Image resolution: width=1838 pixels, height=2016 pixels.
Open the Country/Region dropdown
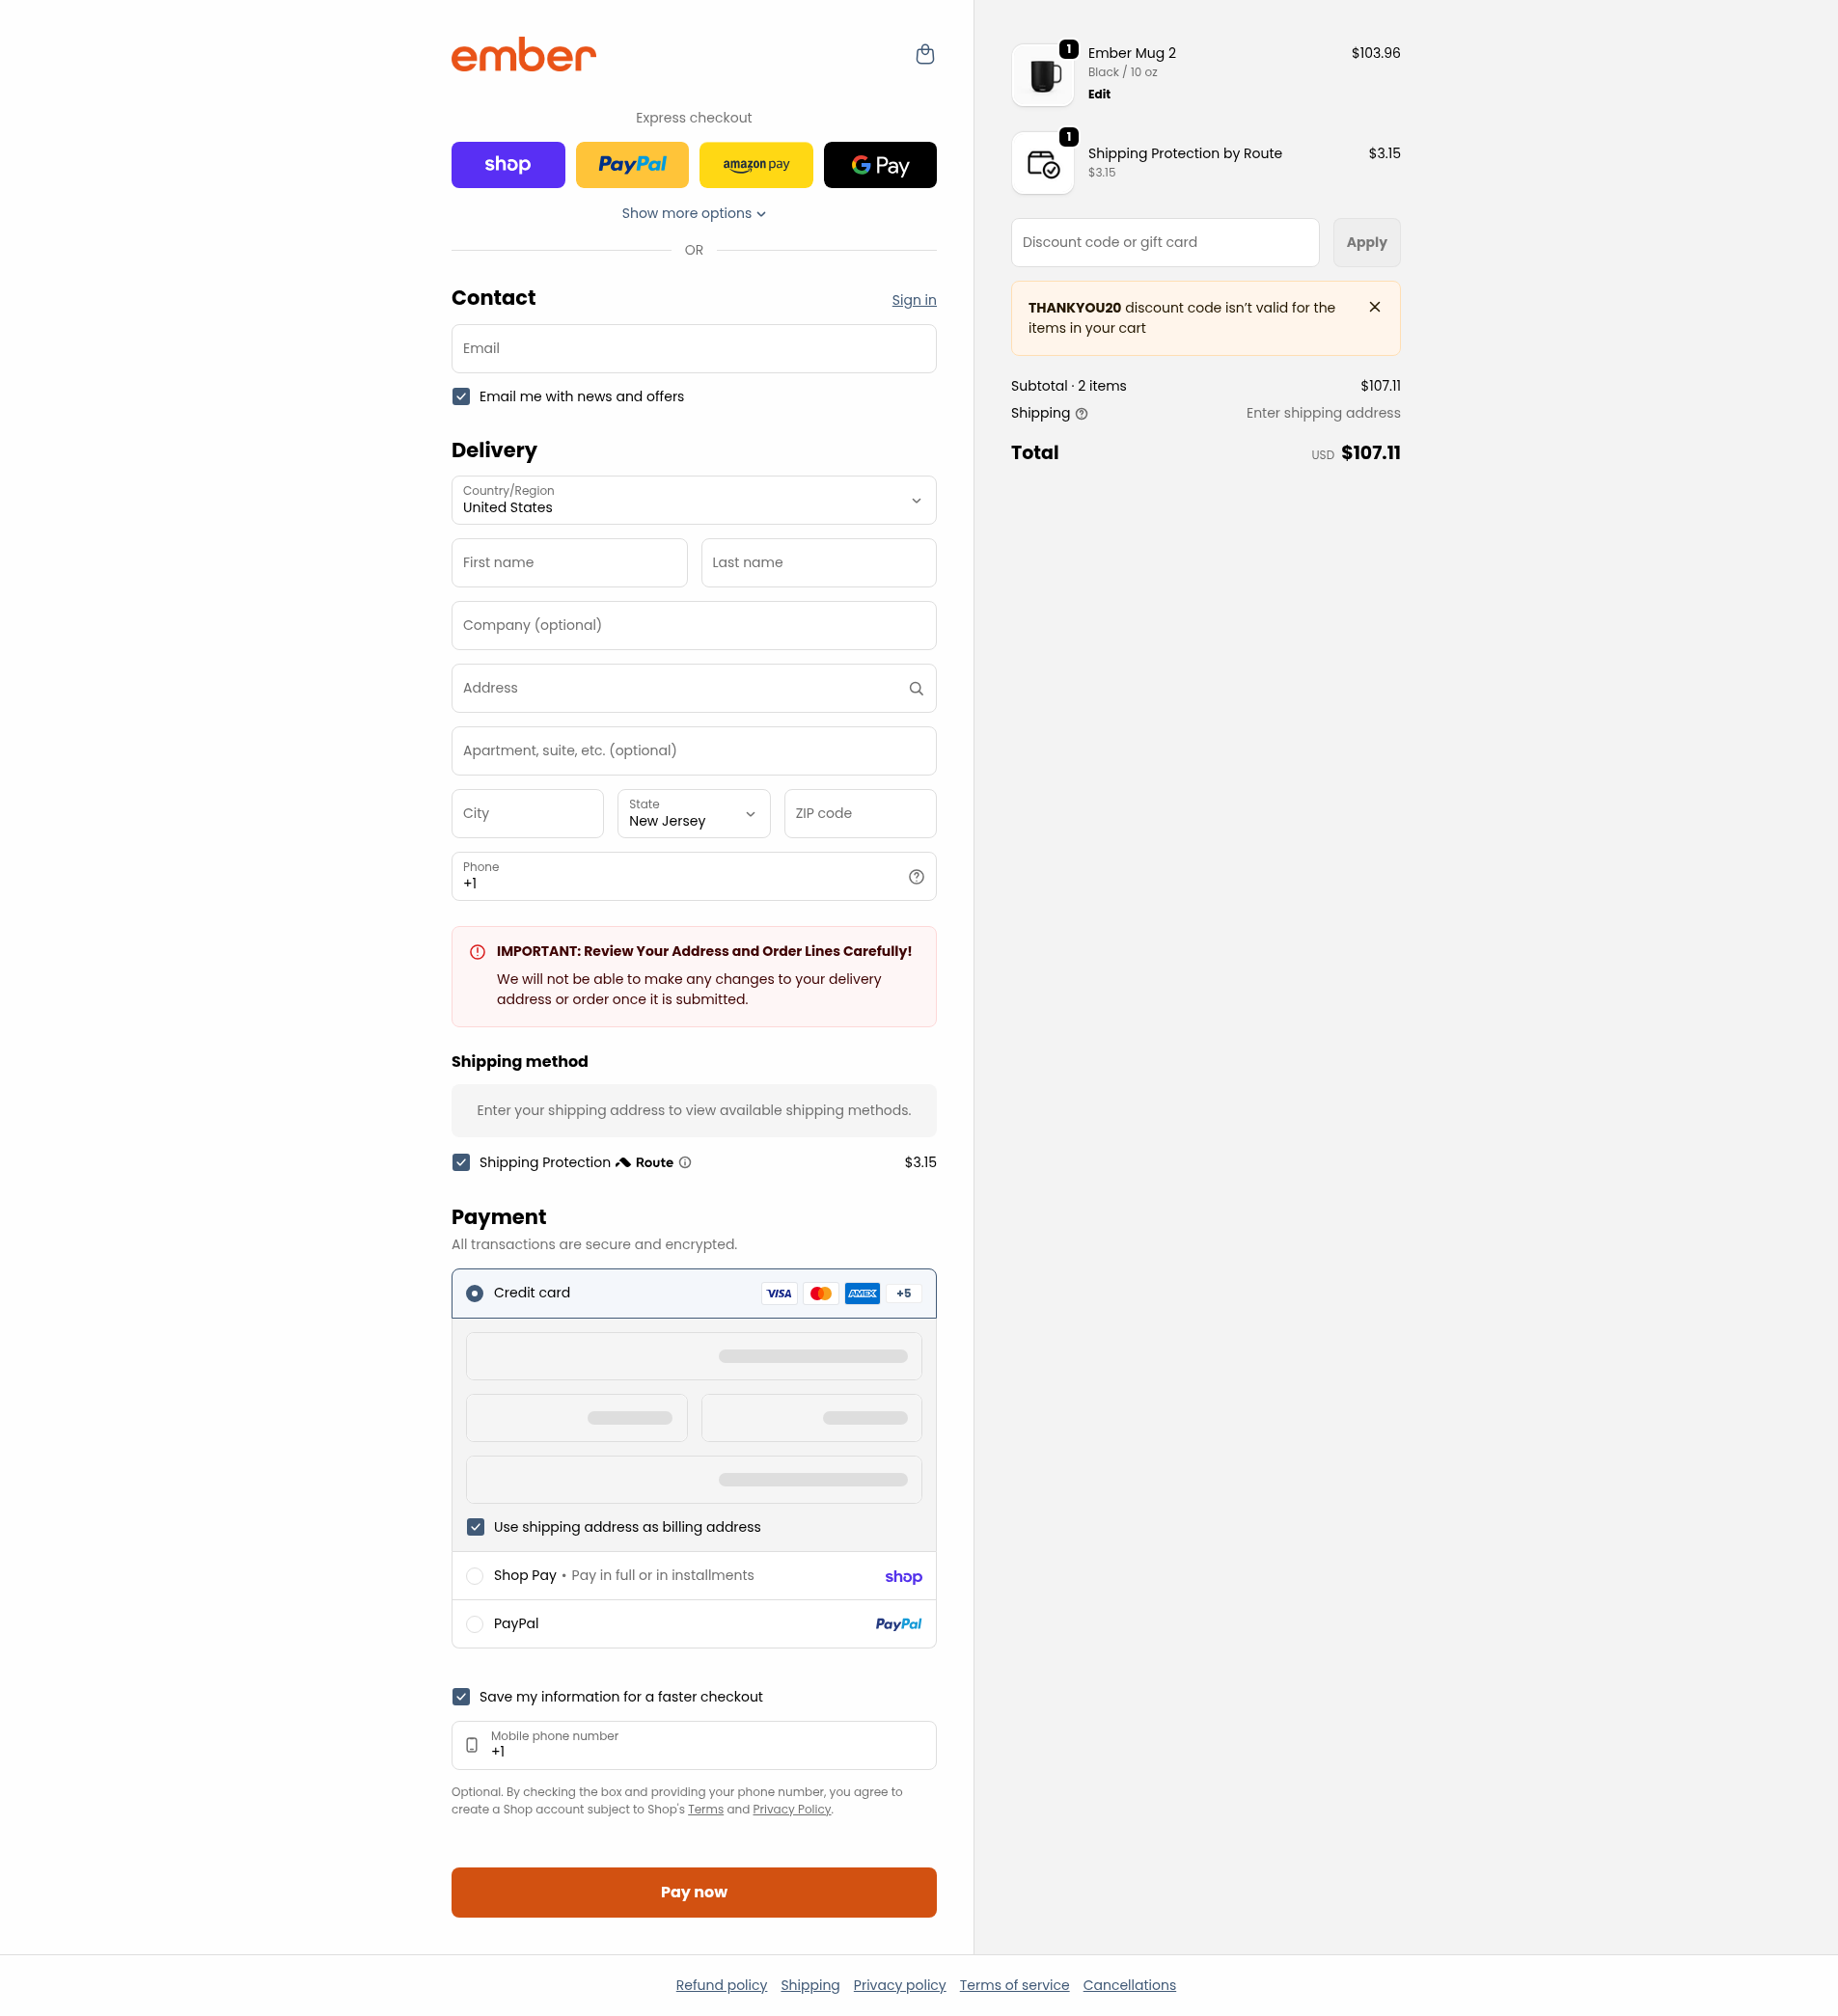pyautogui.click(x=694, y=500)
